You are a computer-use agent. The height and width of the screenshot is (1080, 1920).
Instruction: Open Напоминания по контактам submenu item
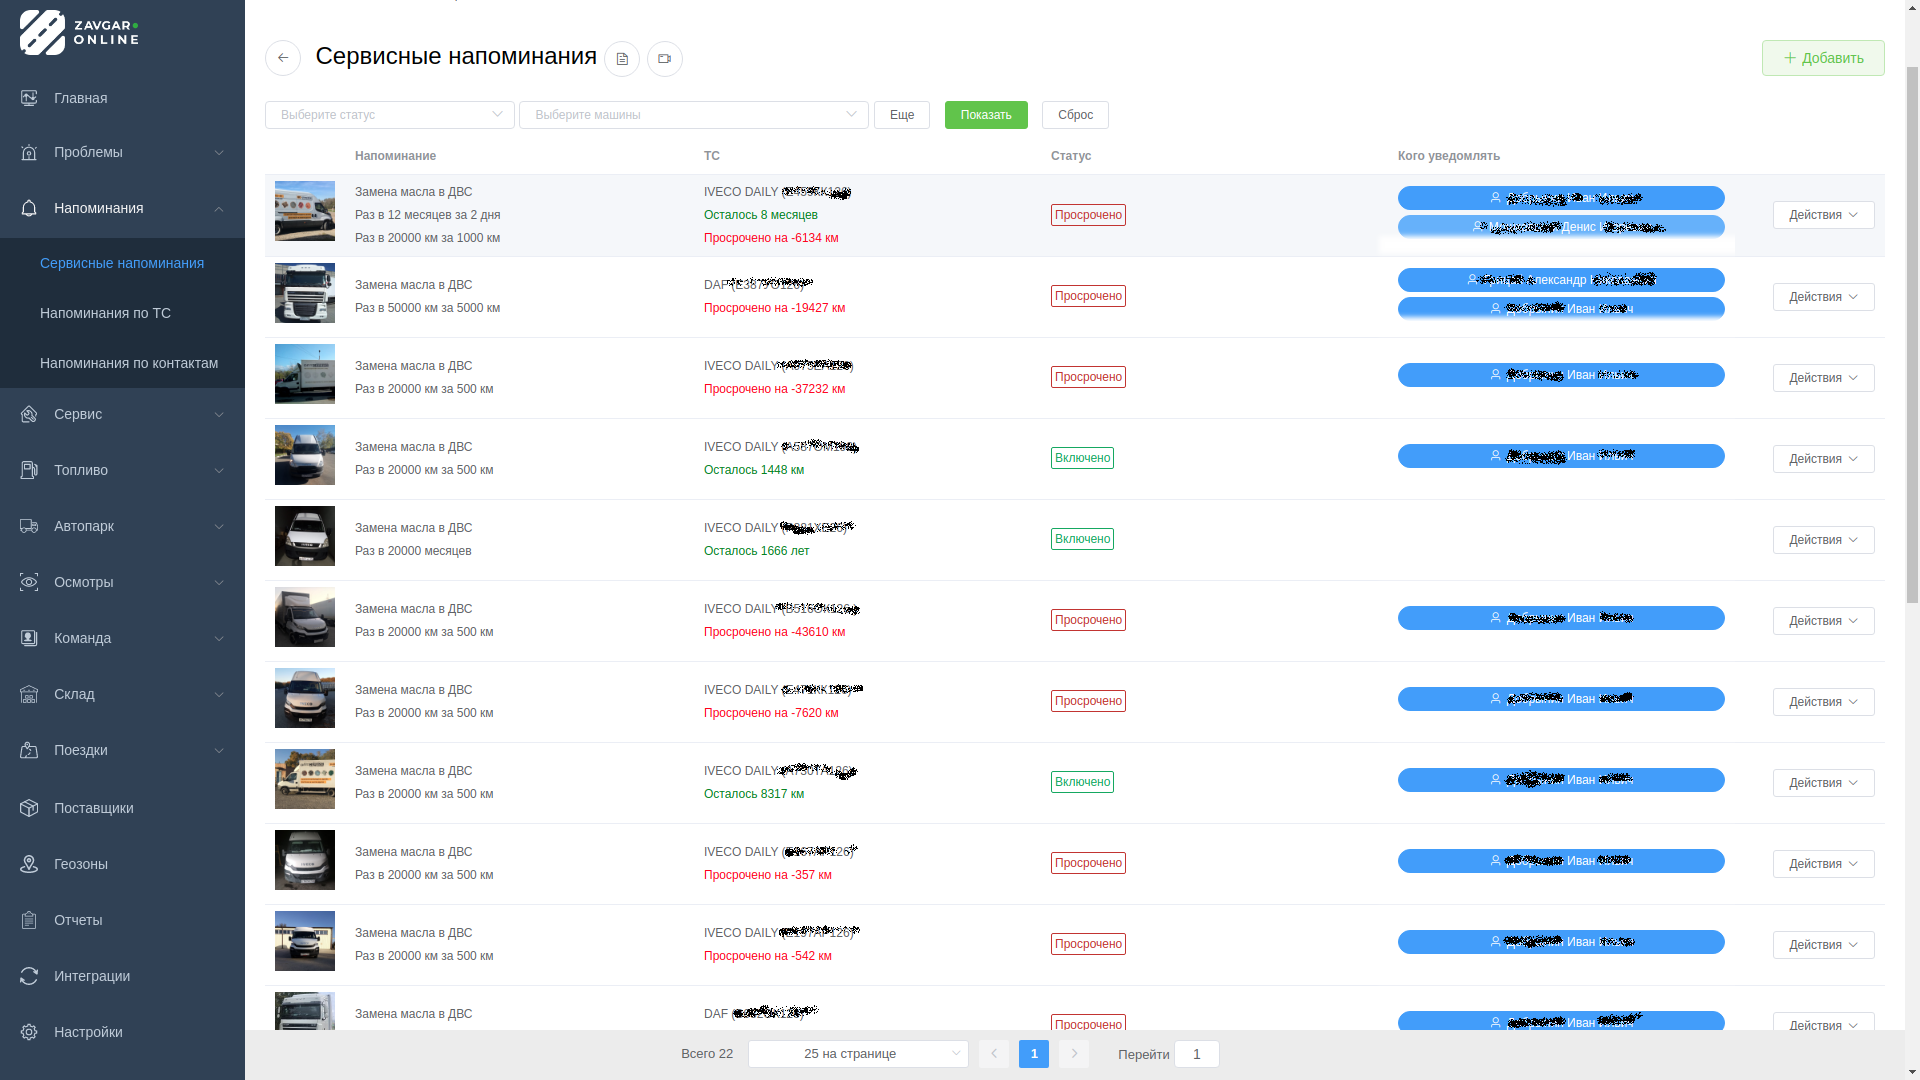click(x=128, y=363)
